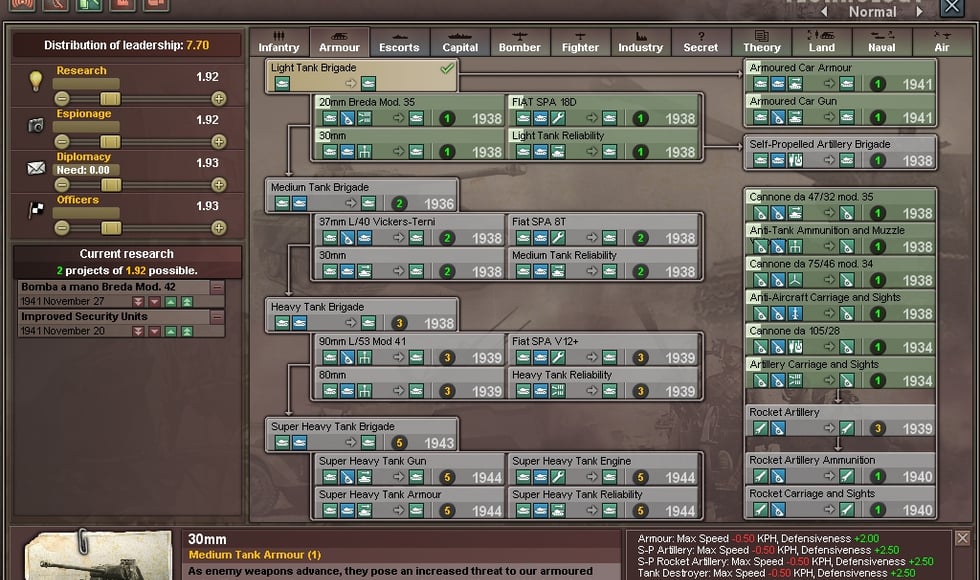Open the Naval doctrine tab
The height and width of the screenshot is (580, 980).
(x=881, y=42)
